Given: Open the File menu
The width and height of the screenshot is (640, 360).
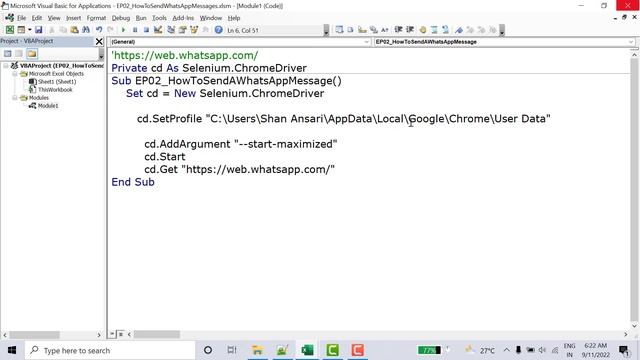Looking at the screenshot, I should coord(21,18).
